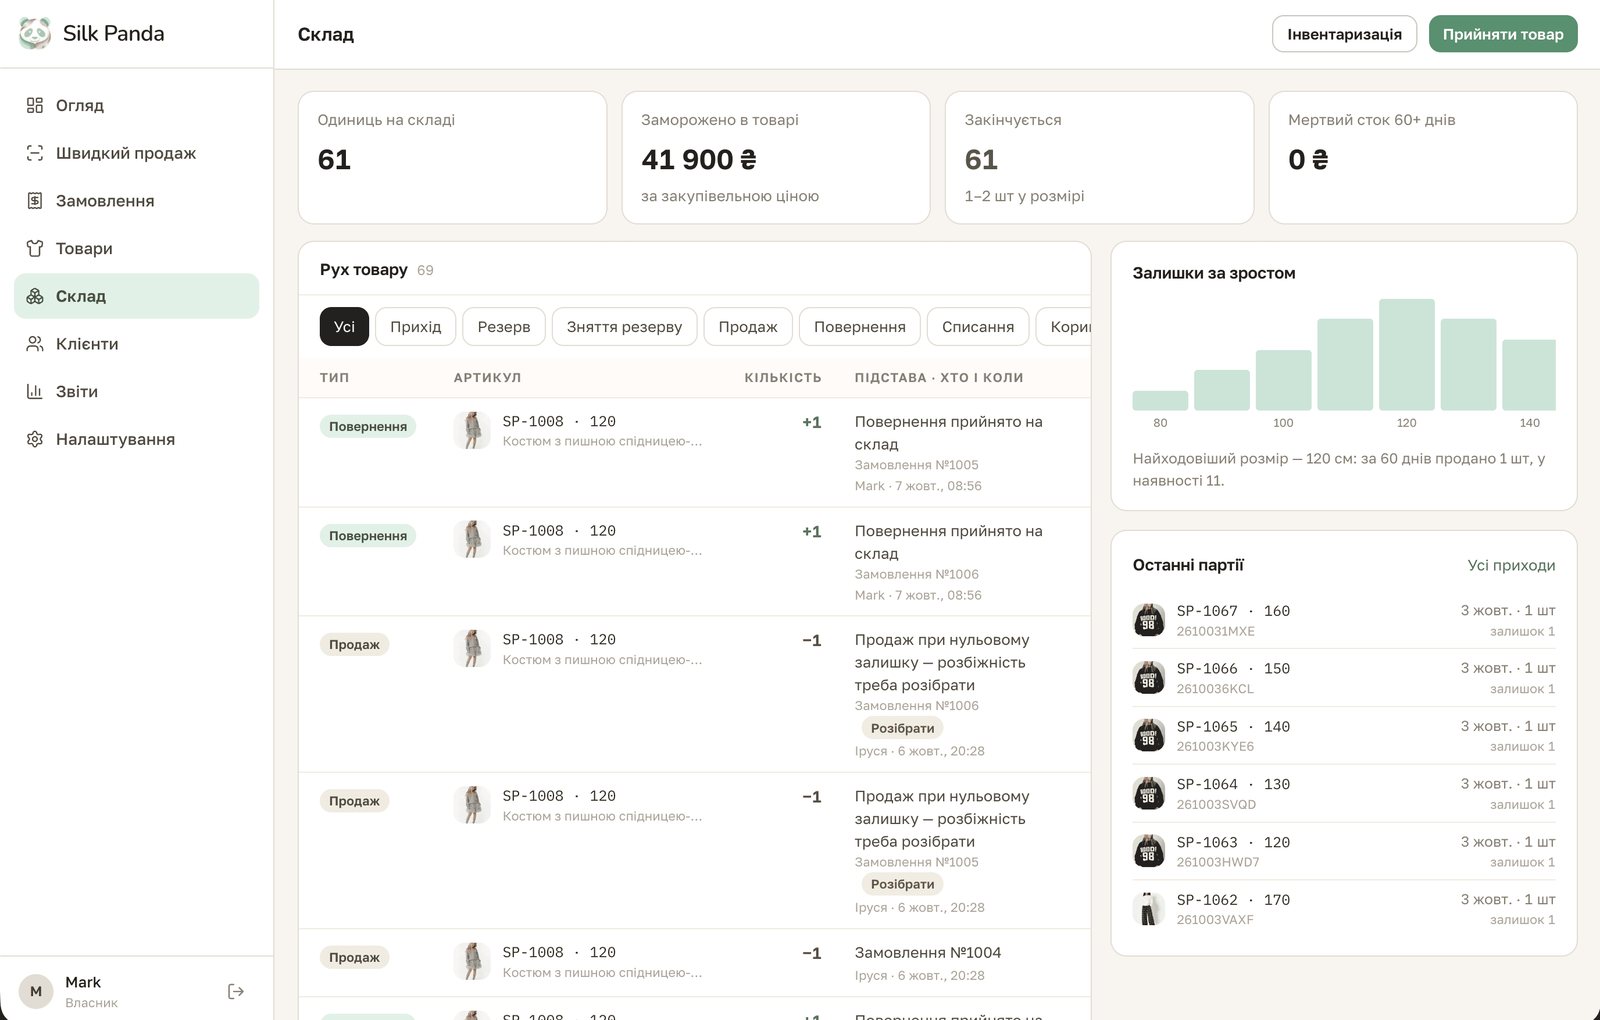The width and height of the screenshot is (1600, 1020).
Task: Filter movements by Зняття резерву
Action: (624, 327)
